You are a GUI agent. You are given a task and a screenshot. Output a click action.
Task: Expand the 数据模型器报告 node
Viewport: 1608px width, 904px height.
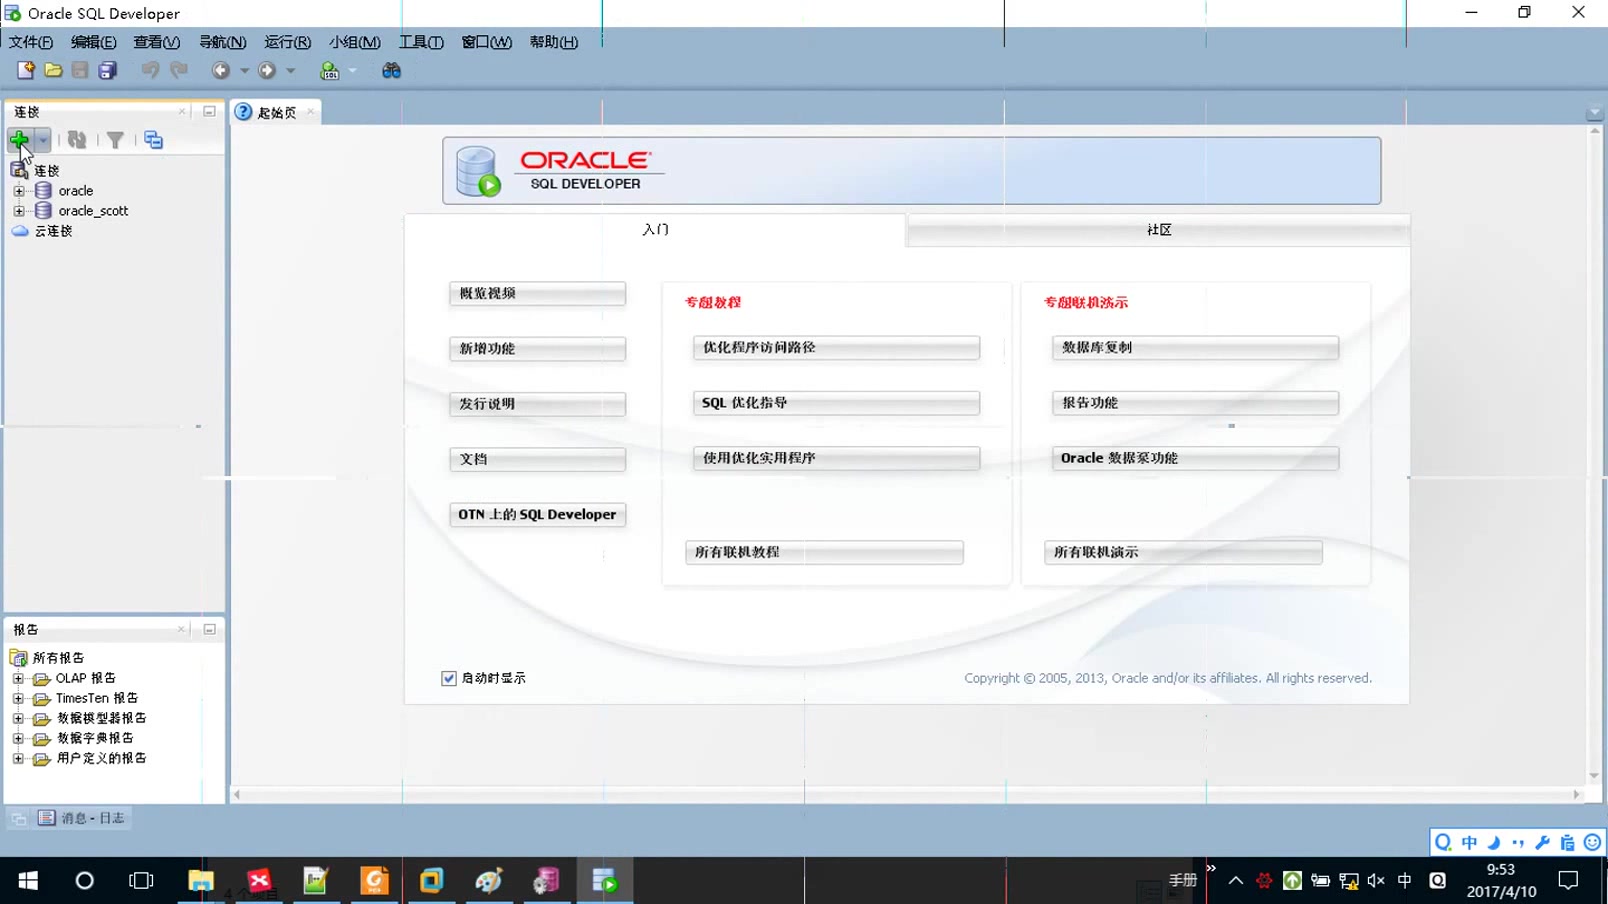(18, 718)
